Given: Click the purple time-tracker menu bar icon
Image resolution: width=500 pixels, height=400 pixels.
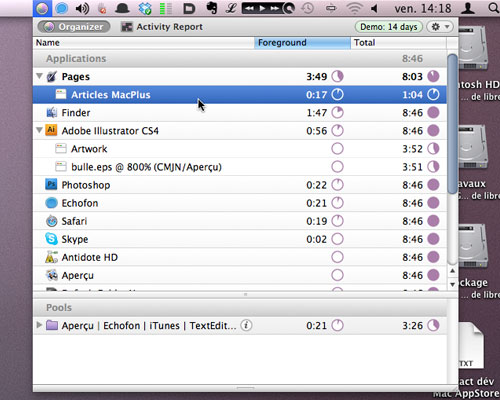Looking at the screenshot, I should (42, 8).
